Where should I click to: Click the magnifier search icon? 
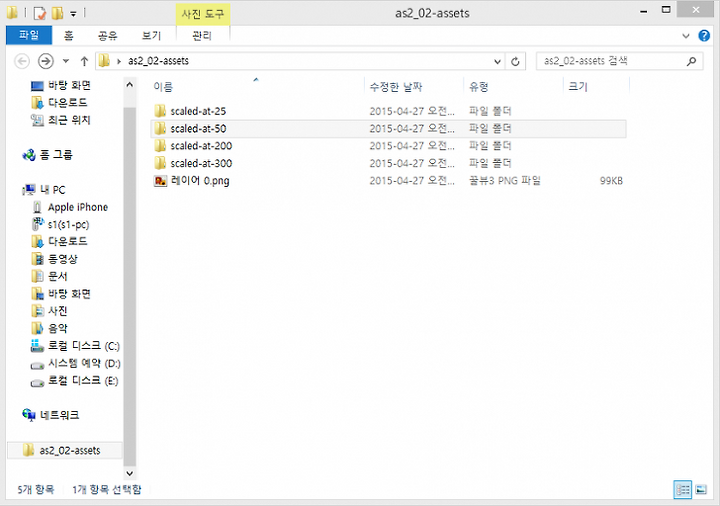click(x=691, y=61)
